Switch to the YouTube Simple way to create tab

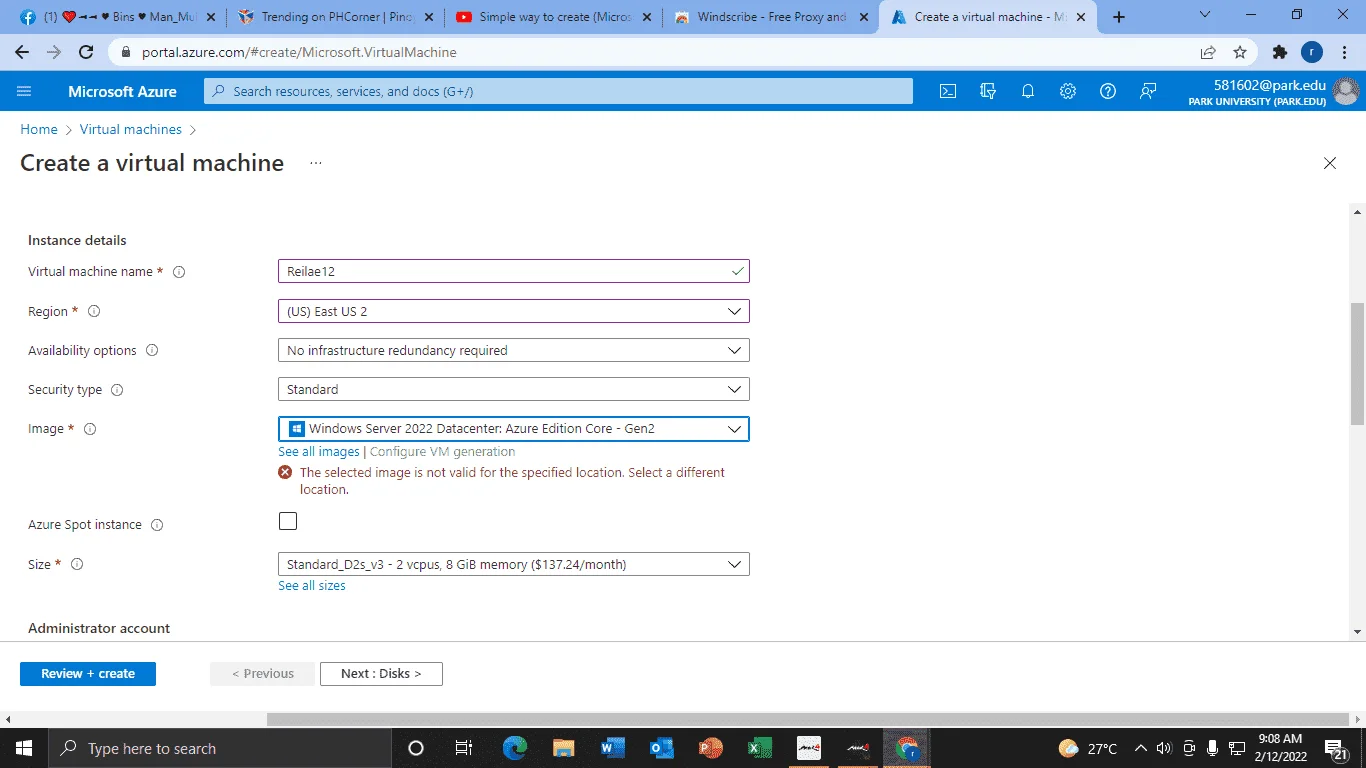(x=556, y=17)
